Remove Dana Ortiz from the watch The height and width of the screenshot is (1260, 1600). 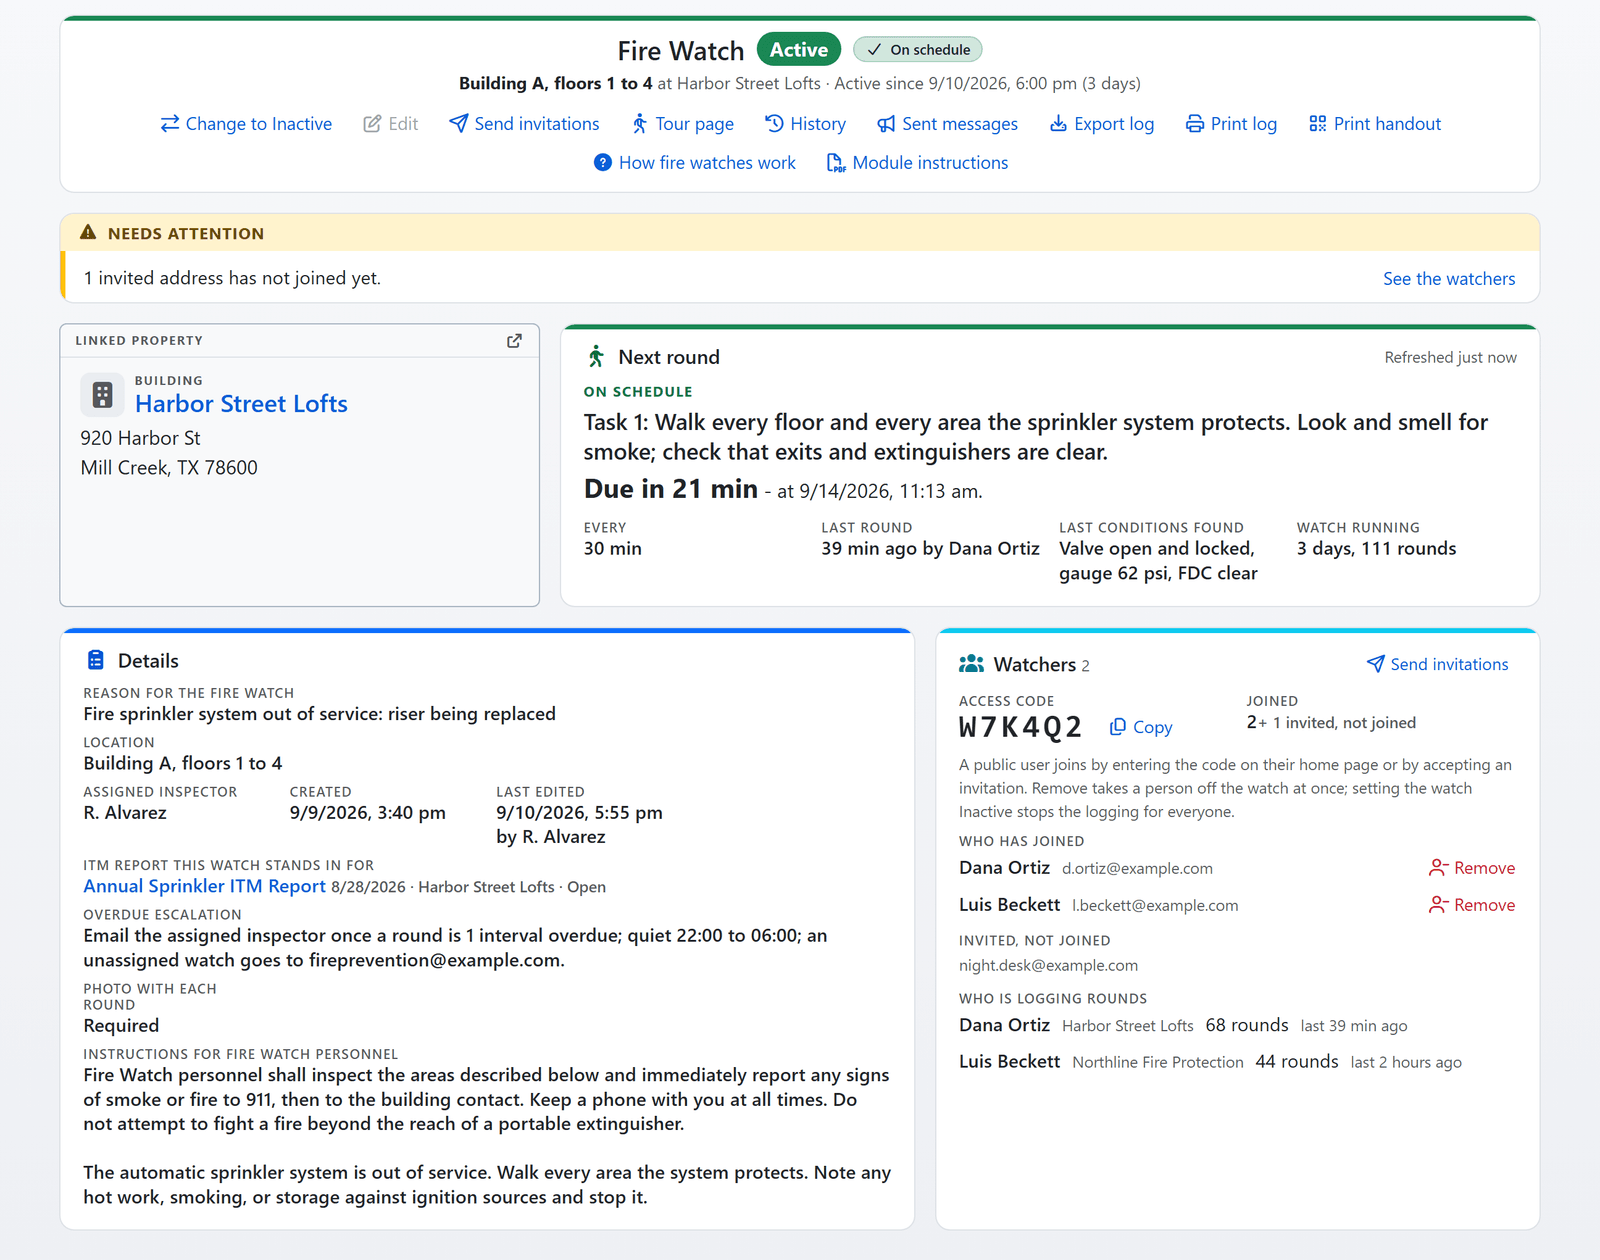tap(1472, 868)
